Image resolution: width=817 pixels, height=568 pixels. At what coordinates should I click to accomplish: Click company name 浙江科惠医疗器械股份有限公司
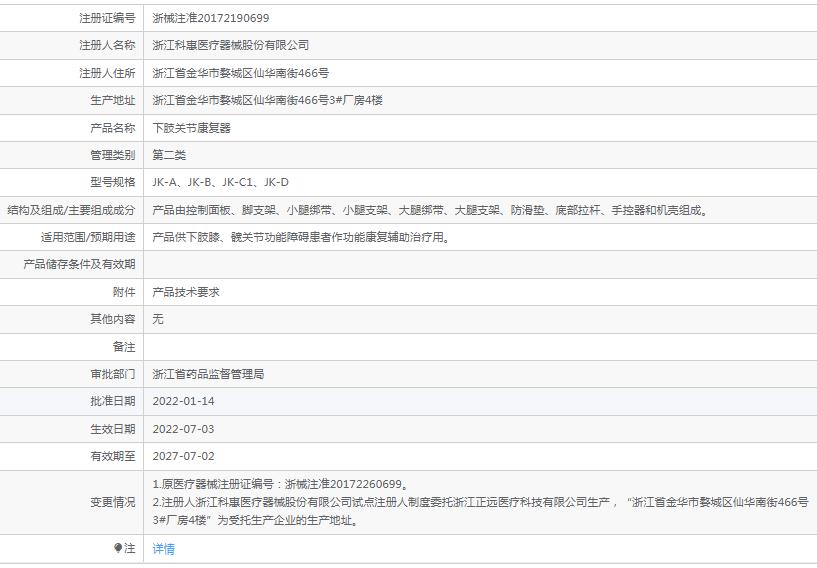point(230,45)
